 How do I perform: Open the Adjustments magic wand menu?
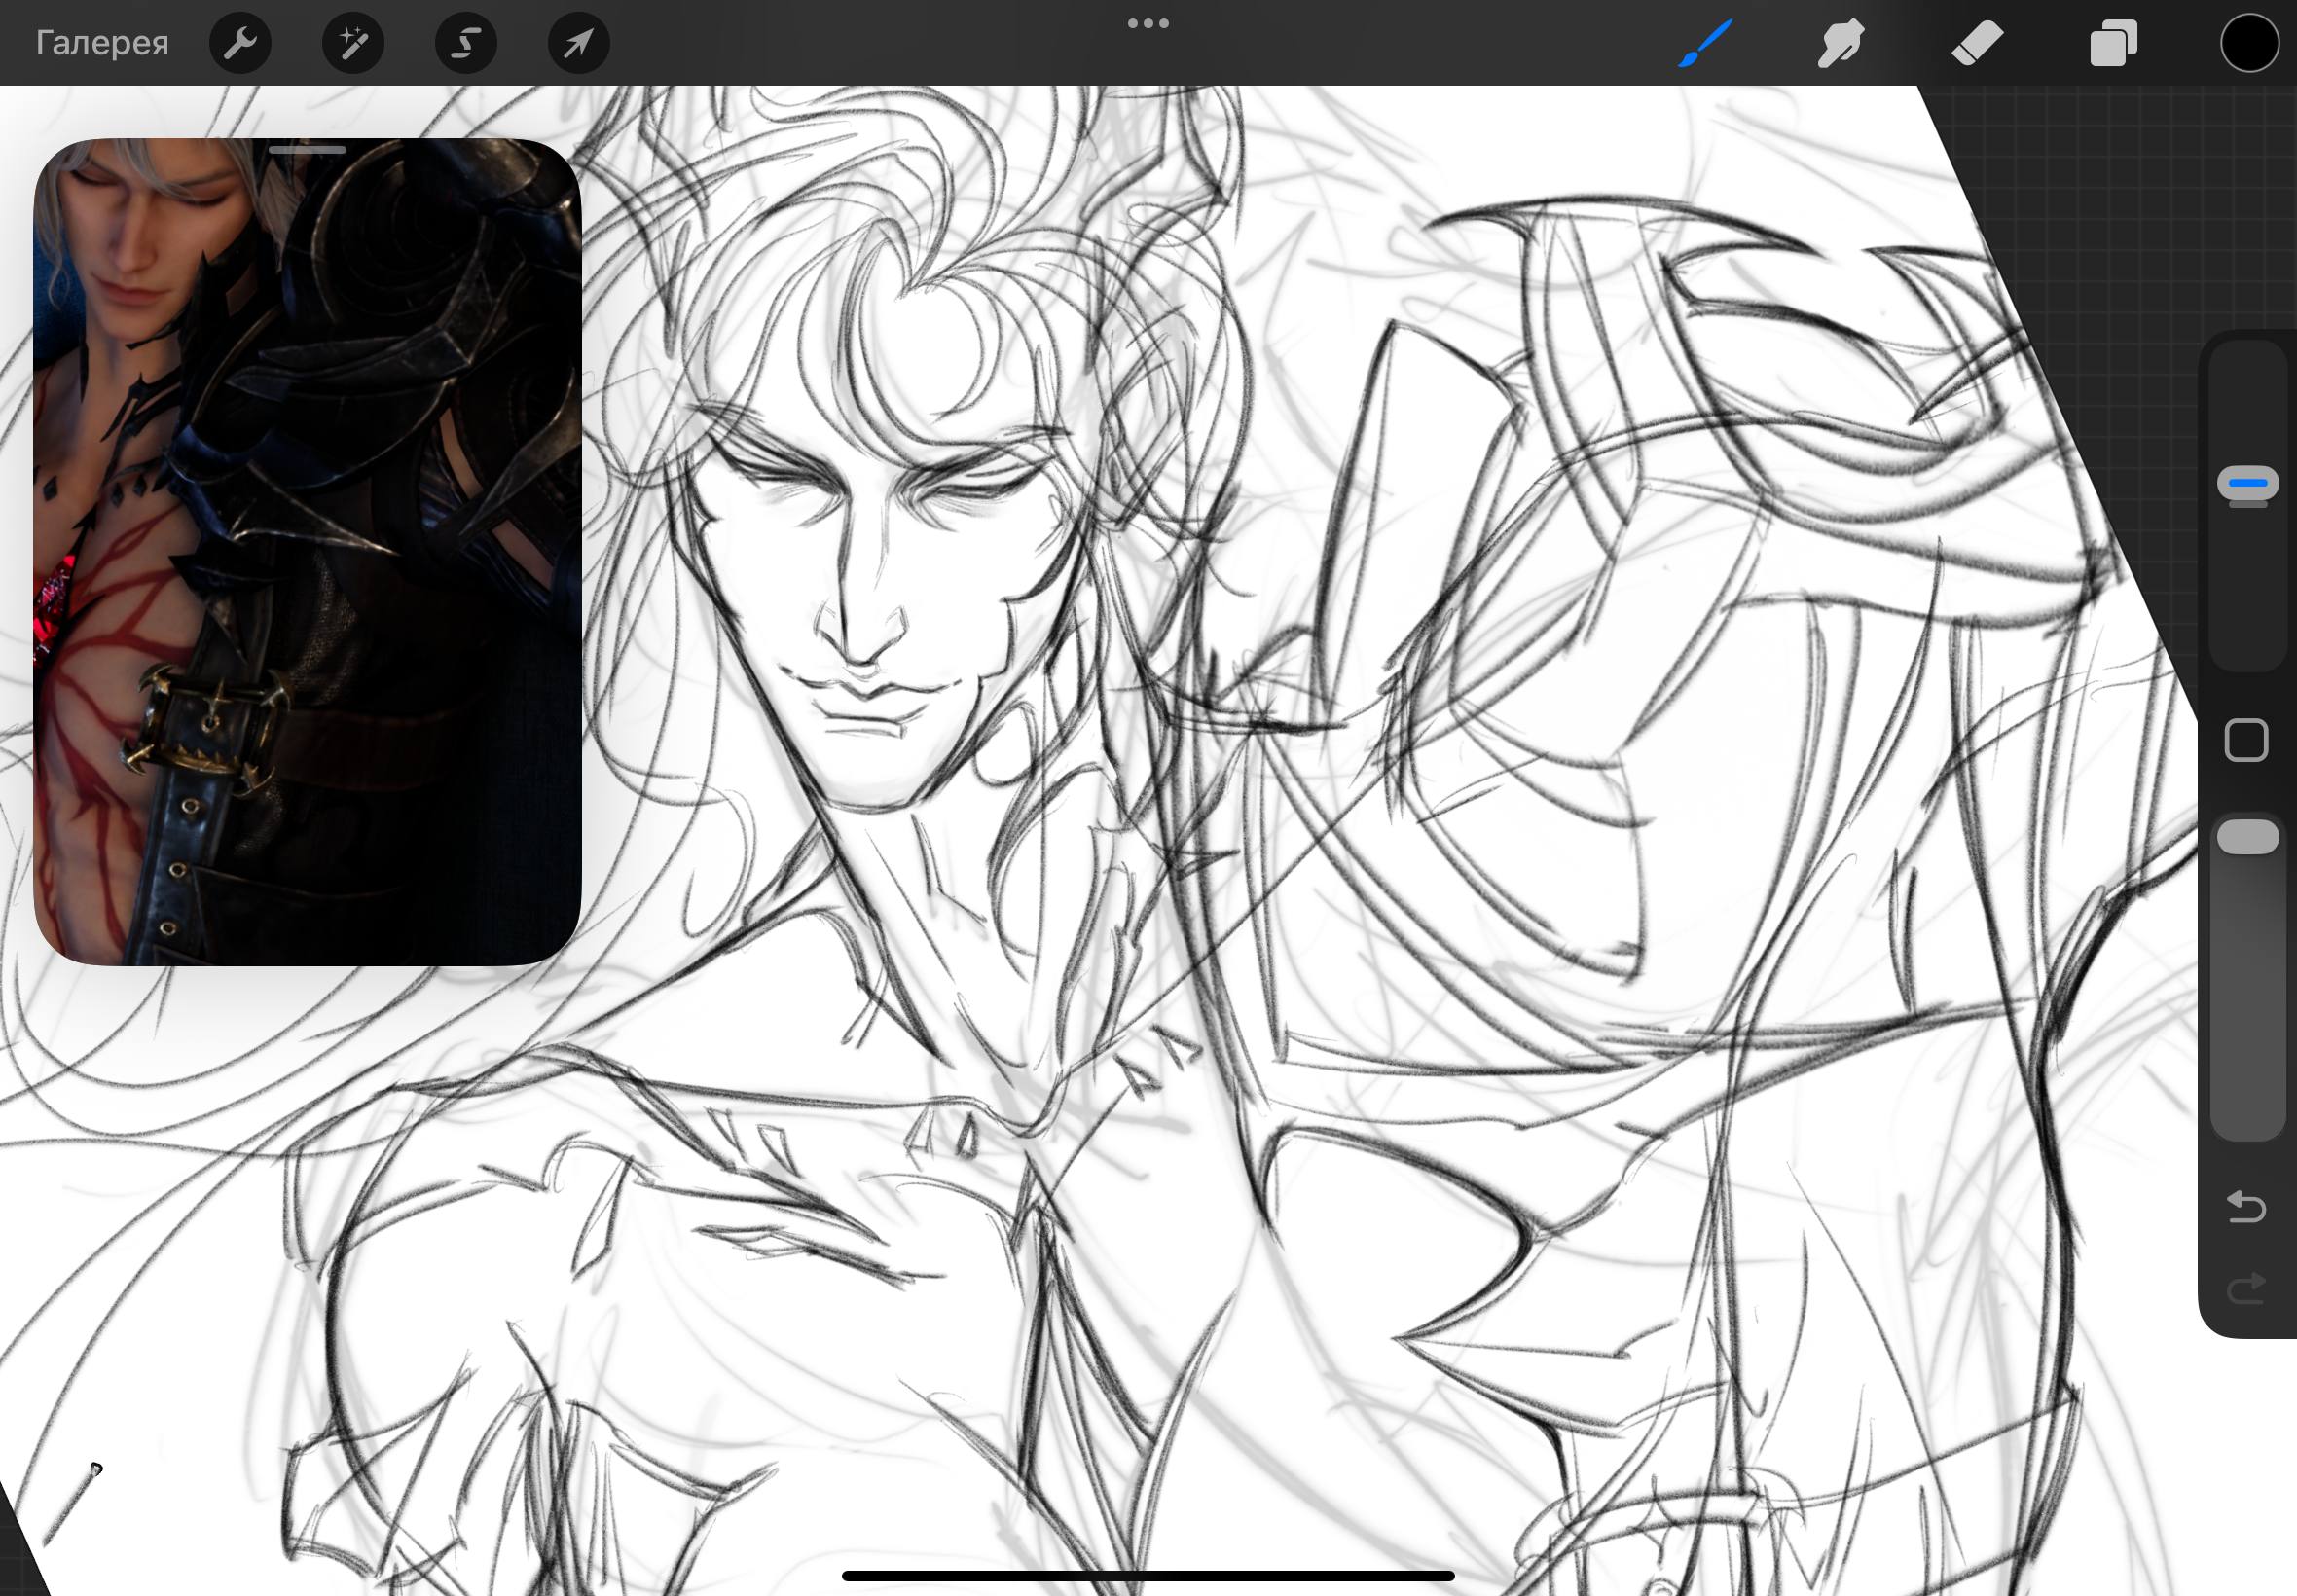pos(353,43)
